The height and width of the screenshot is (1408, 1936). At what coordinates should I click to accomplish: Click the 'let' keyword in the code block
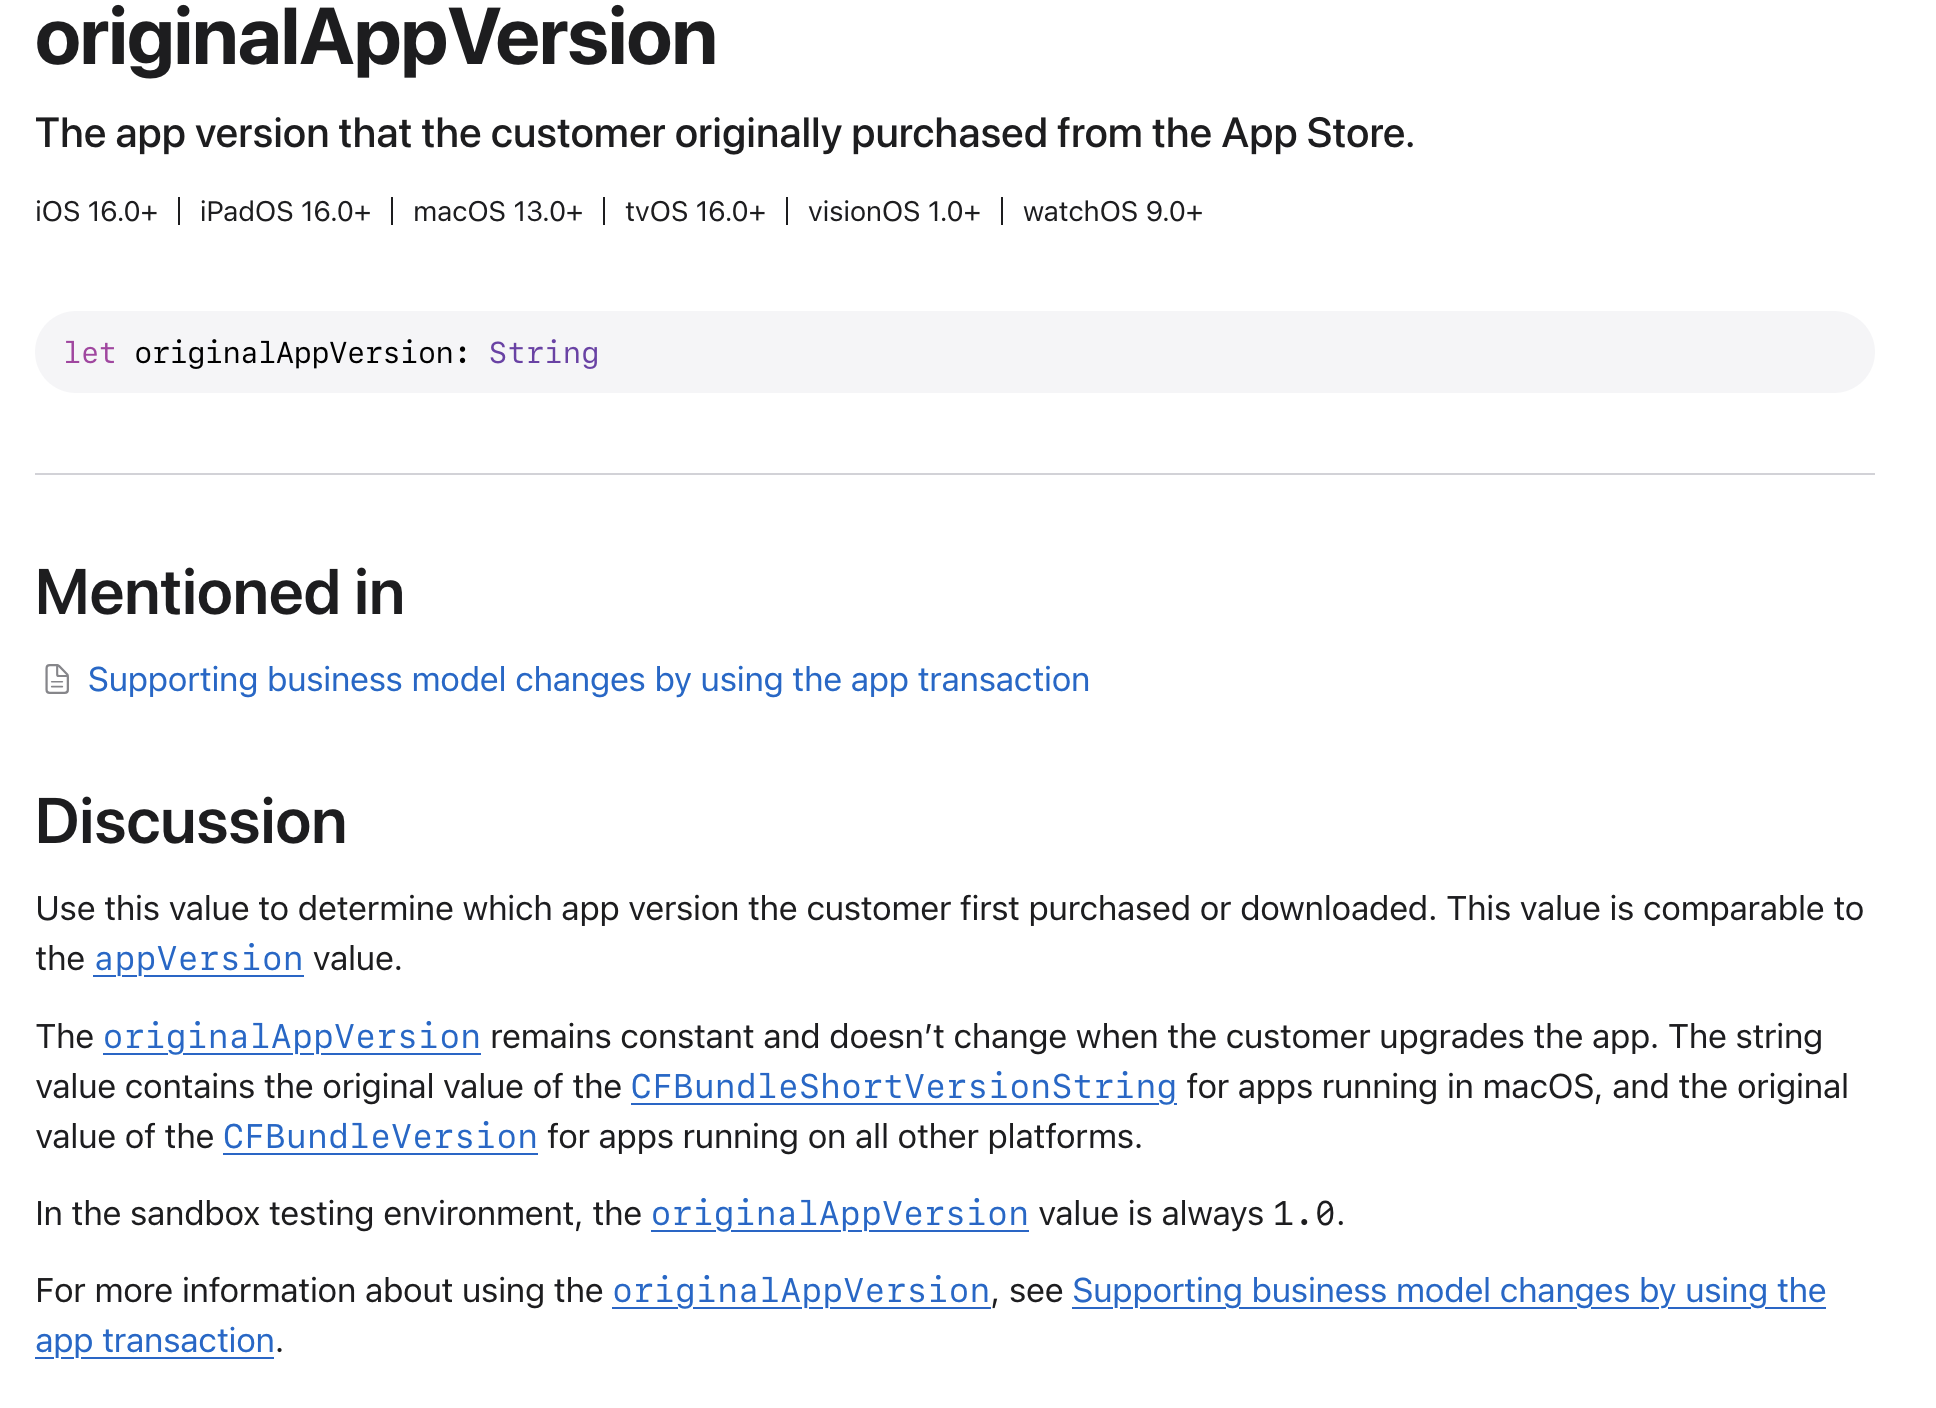pyautogui.click(x=90, y=353)
